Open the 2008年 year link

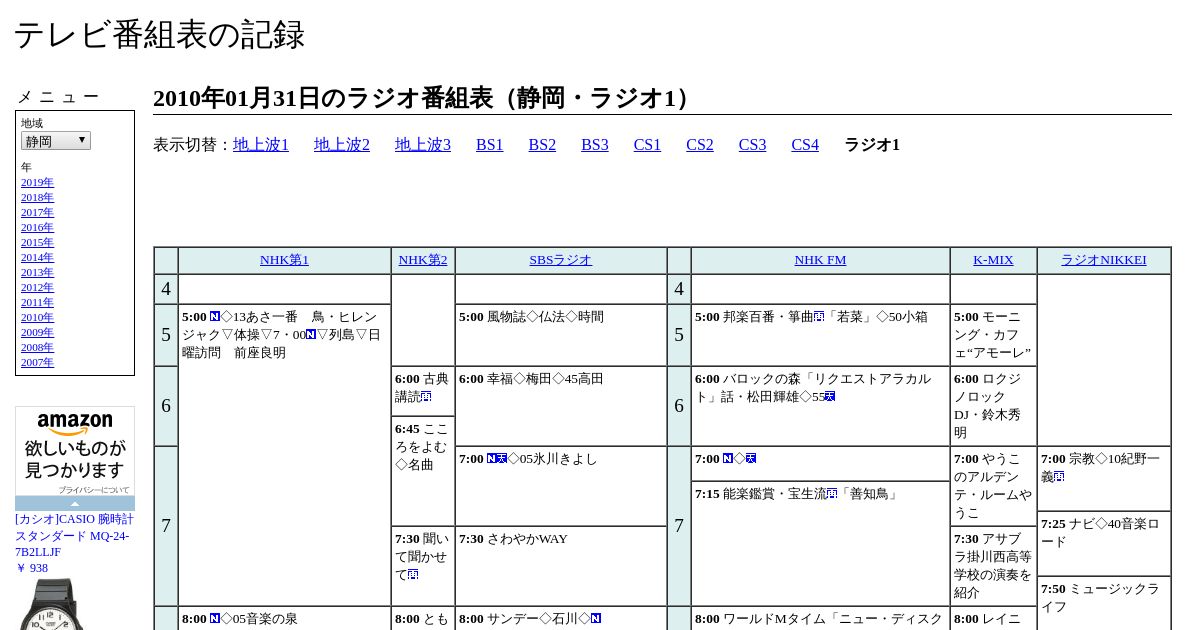(x=37, y=347)
